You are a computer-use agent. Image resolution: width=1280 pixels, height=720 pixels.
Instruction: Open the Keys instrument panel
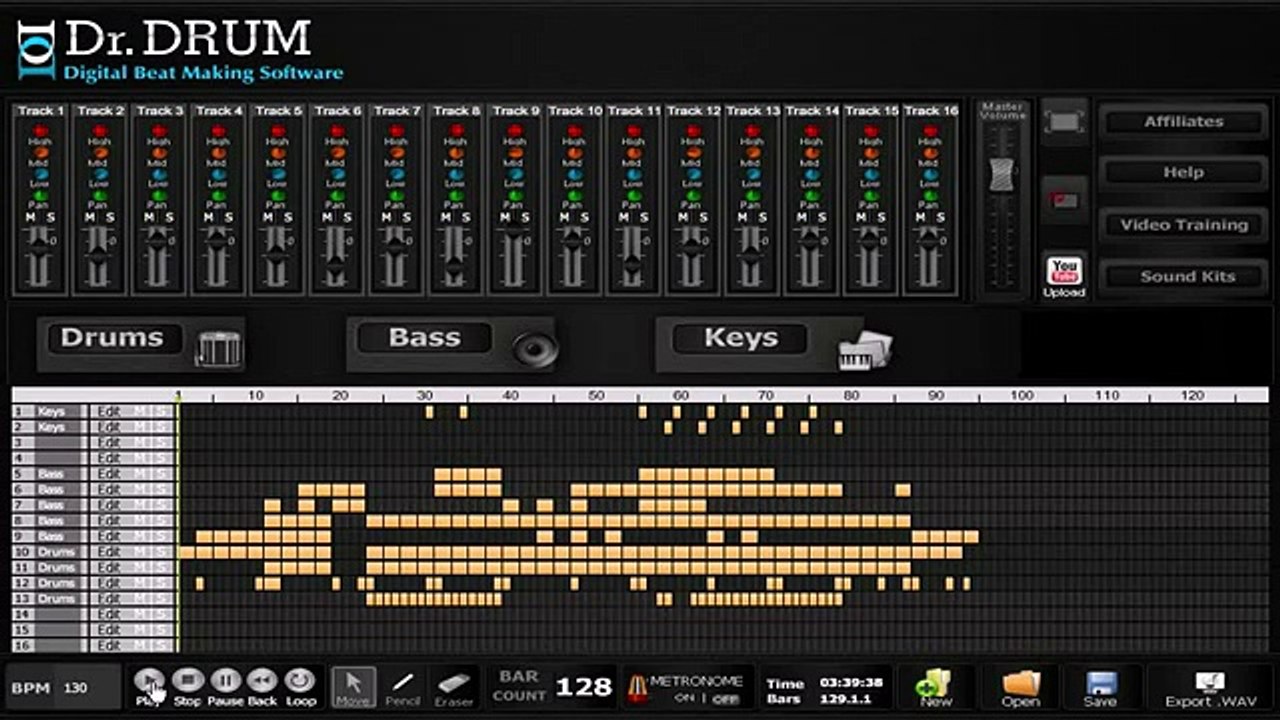pyautogui.click(x=740, y=338)
